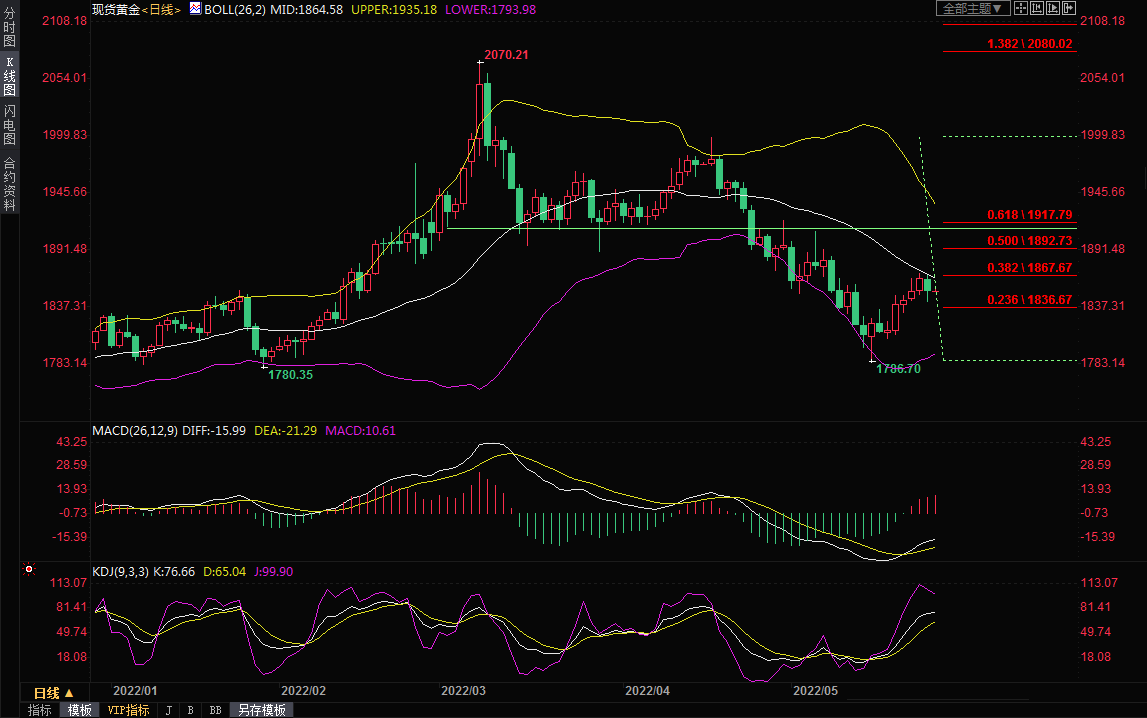Select the K线图 side tab
The width and height of the screenshot is (1147, 718).
click(9, 76)
